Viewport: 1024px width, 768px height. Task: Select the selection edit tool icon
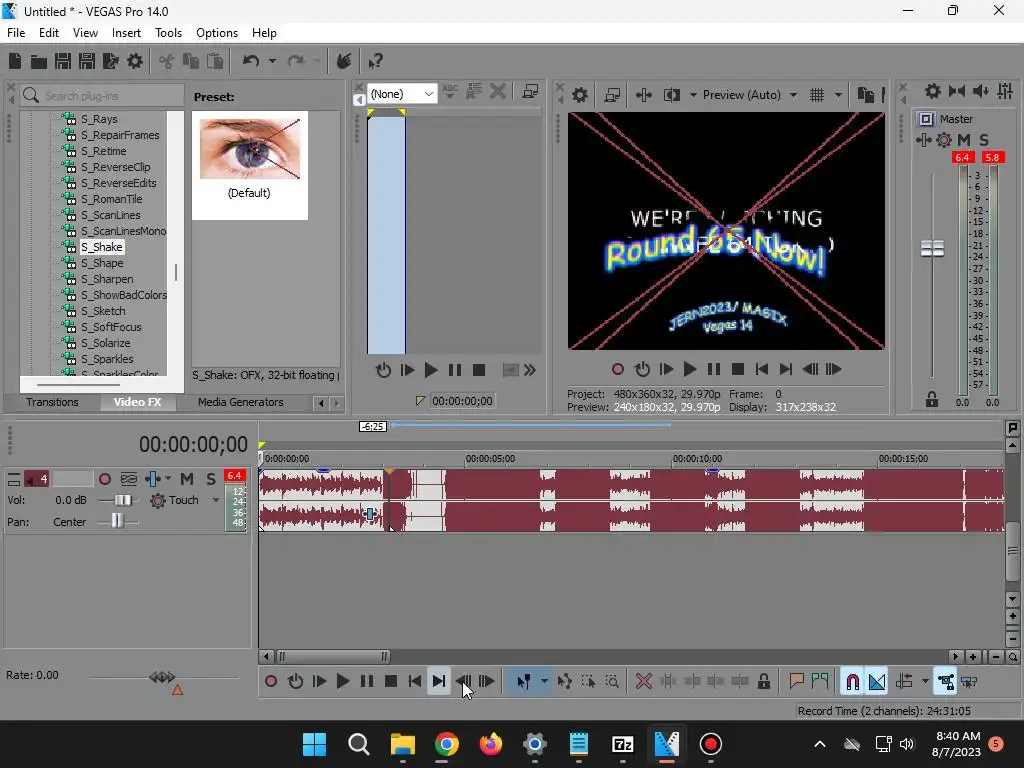tap(588, 682)
